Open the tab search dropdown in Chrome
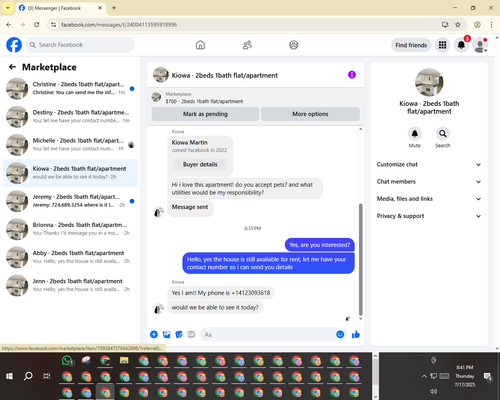This screenshot has width=500, height=400. pos(8,8)
